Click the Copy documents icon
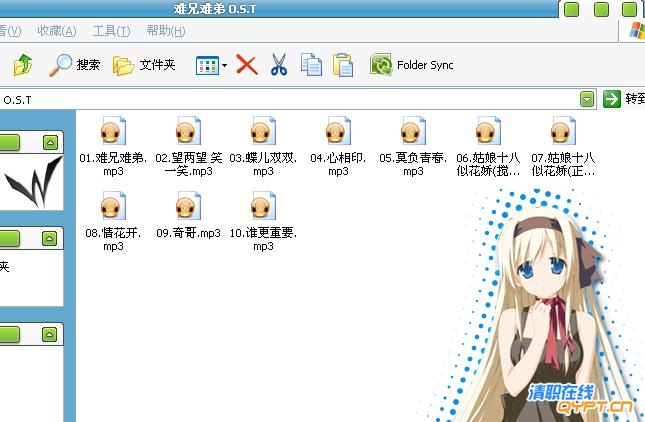This screenshot has width=645, height=422. (x=311, y=65)
